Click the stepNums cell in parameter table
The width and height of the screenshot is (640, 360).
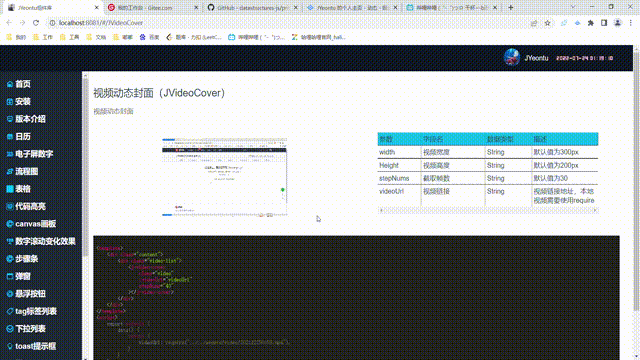[x=399, y=178]
